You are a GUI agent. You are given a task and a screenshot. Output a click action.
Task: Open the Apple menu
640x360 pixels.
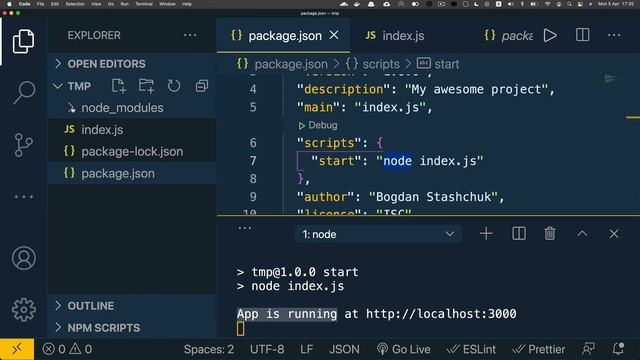pos(9,4)
